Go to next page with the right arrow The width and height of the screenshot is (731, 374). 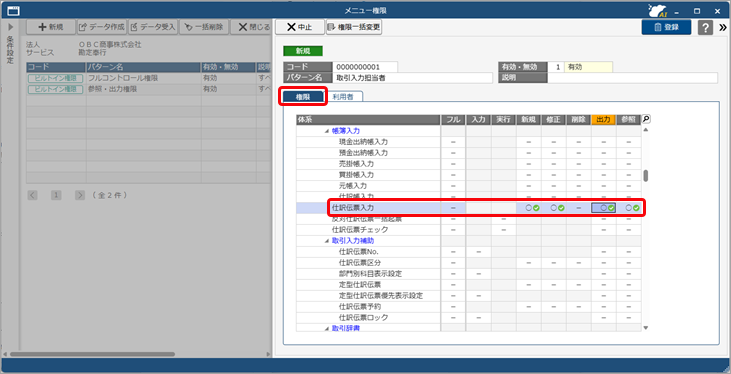pyautogui.click(x=80, y=195)
